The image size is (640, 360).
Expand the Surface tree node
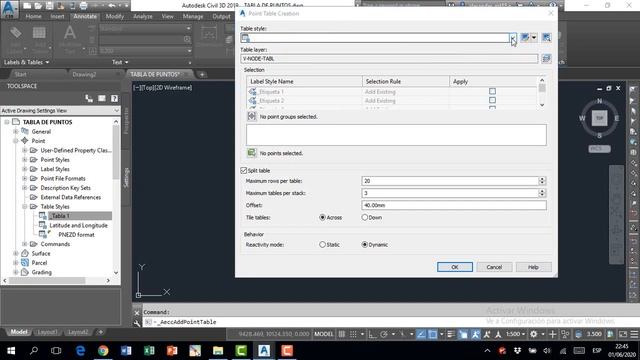16,253
